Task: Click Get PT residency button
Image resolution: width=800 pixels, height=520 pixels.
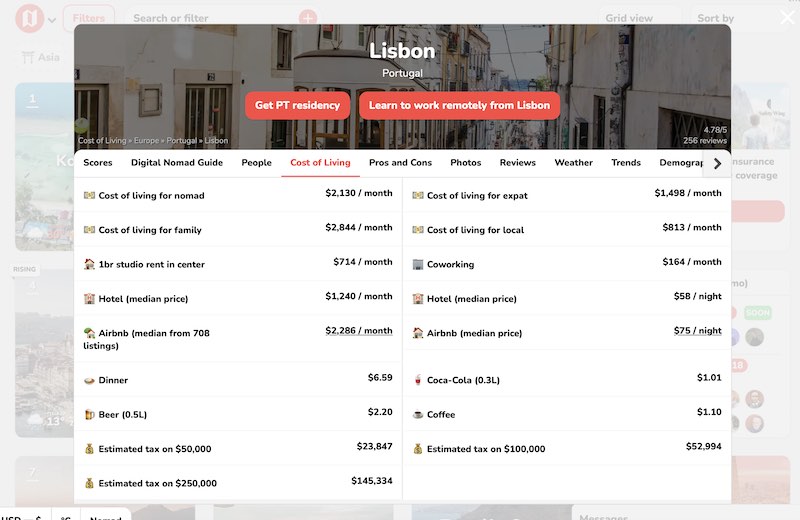Action: (x=297, y=105)
